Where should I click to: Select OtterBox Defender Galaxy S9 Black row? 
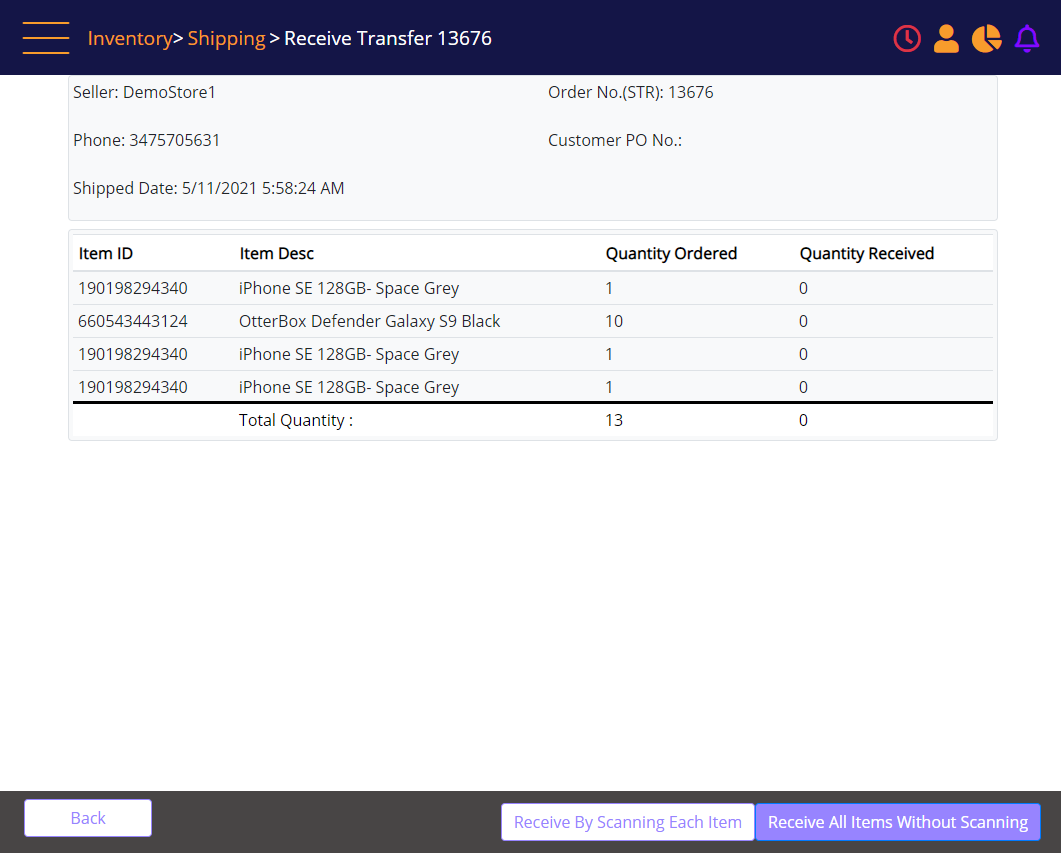(x=533, y=321)
